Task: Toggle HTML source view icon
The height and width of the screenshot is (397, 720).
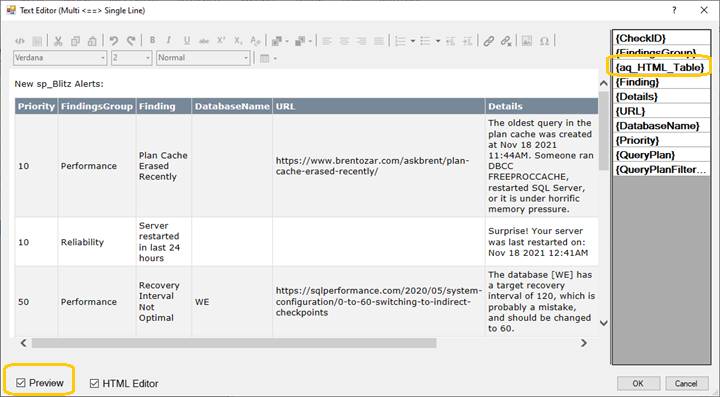Action: (x=20, y=41)
